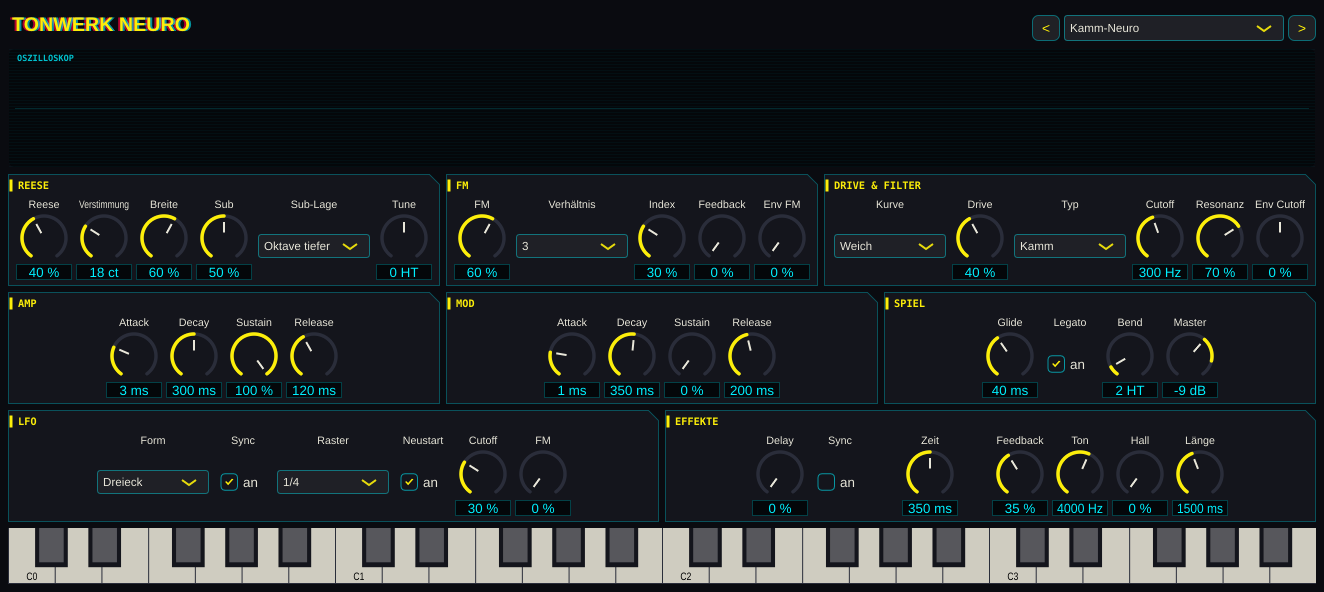Screen dimensions: 1324x592
Task: Uncheck the LFO Sync checkbox
Action: pos(229,482)
